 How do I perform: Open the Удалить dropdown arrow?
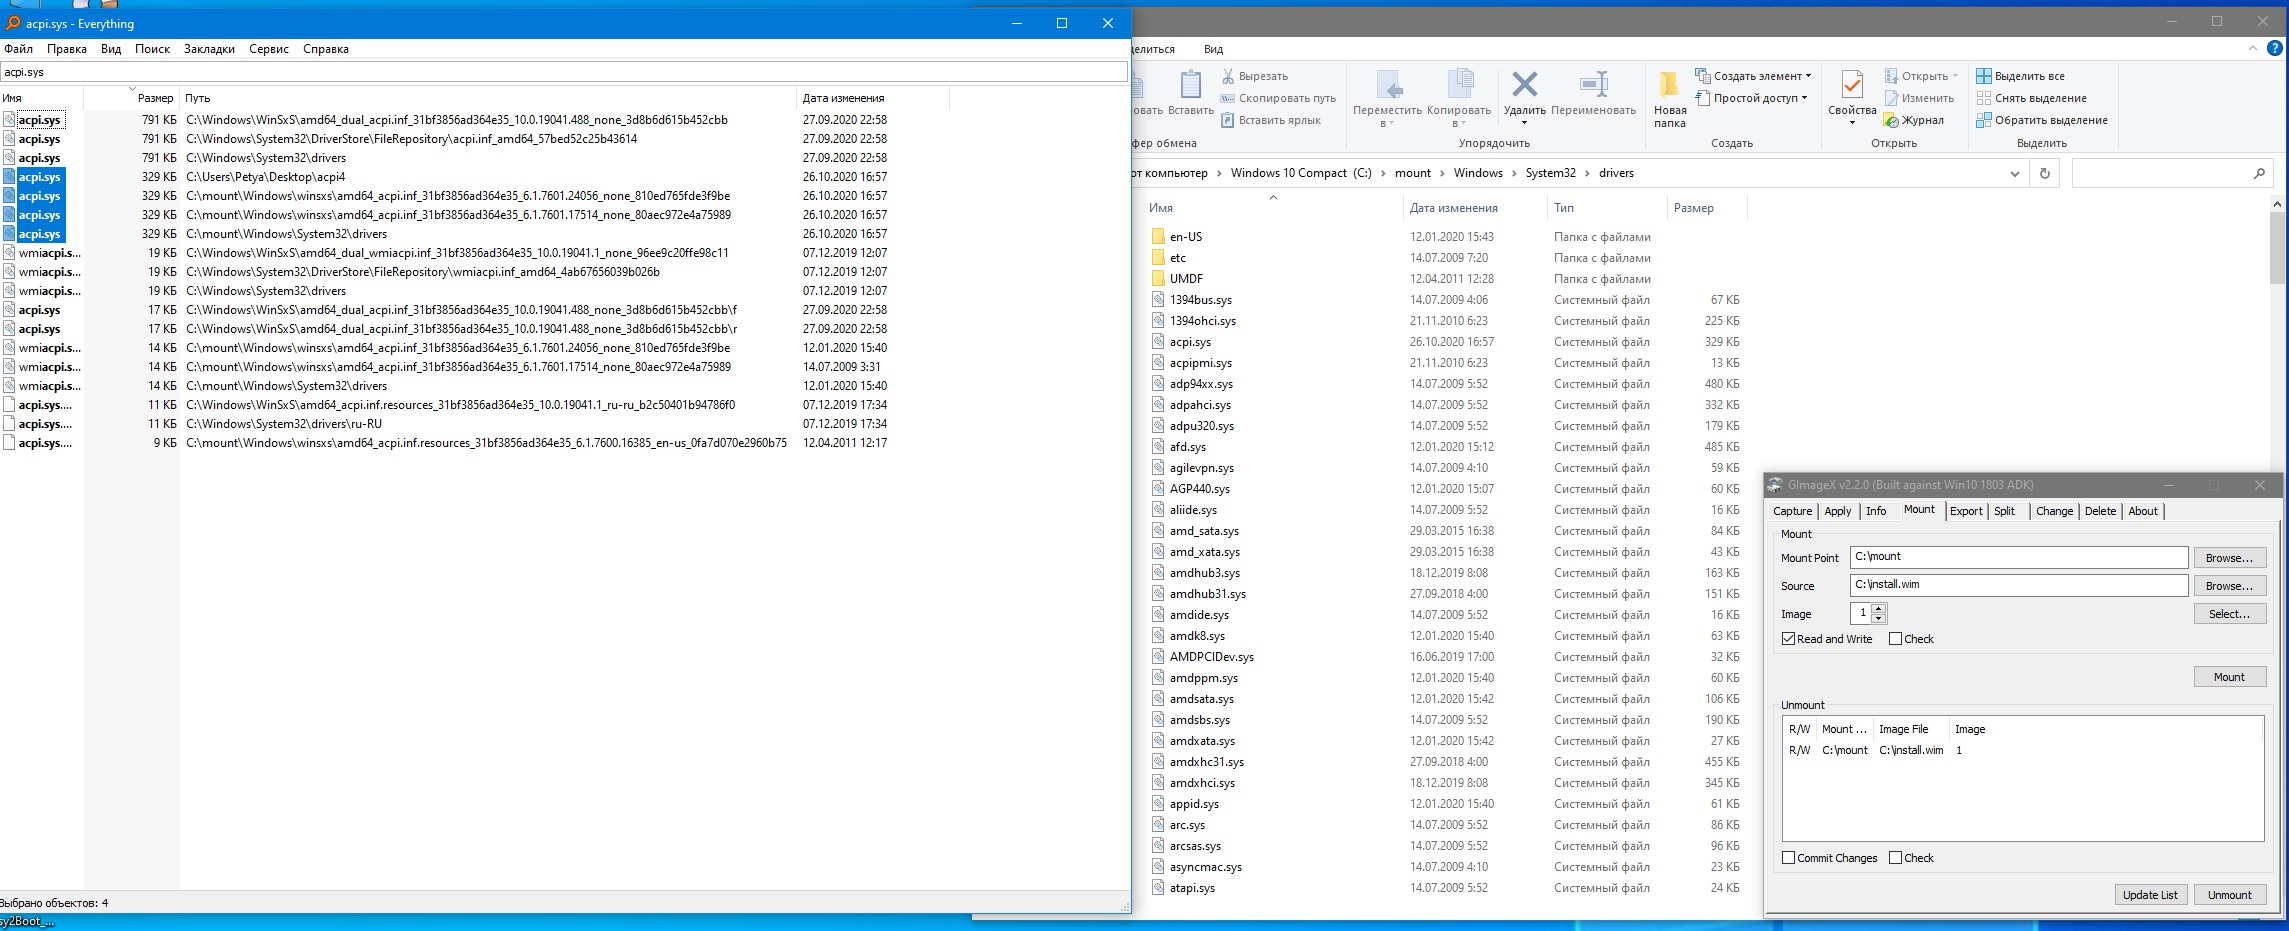[1524, 123]
